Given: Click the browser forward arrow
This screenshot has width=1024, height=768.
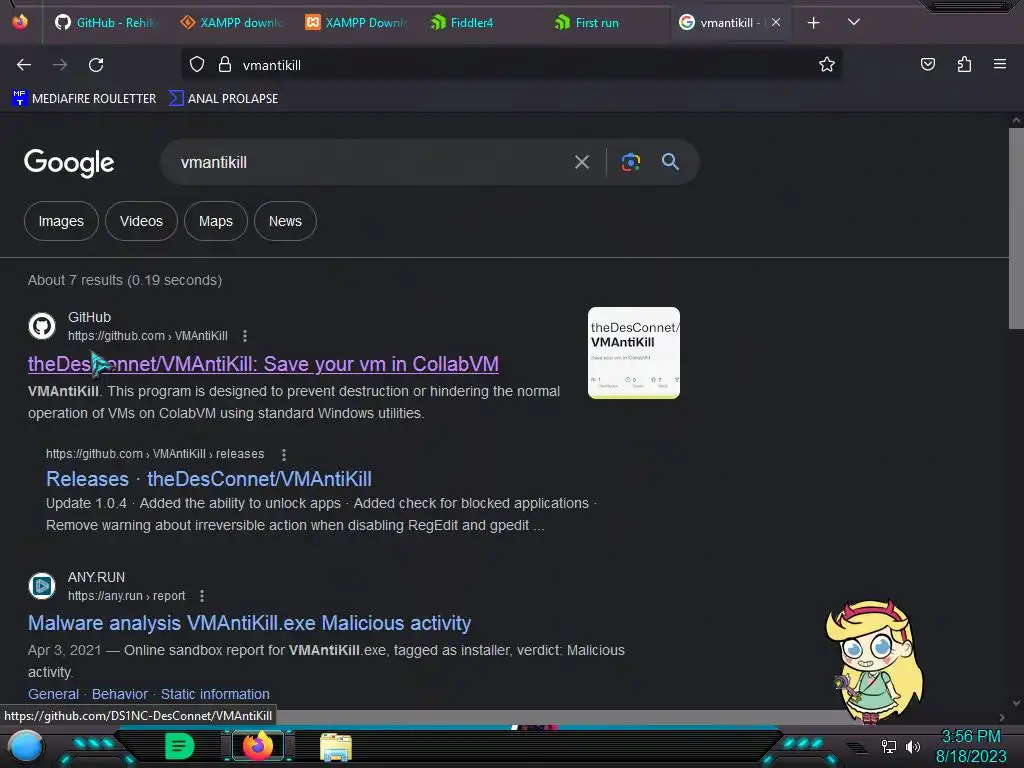Looking at the screenshot, I should pyautogui.click(x=60, y=65).
